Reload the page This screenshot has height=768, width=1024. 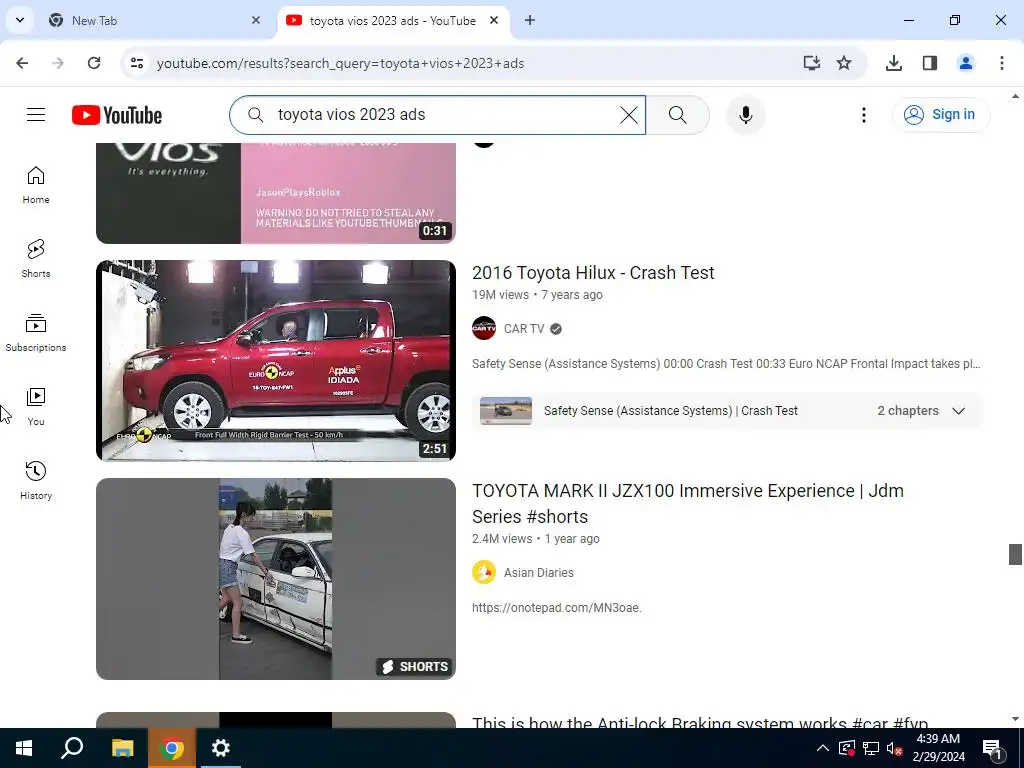click(94, 63)
